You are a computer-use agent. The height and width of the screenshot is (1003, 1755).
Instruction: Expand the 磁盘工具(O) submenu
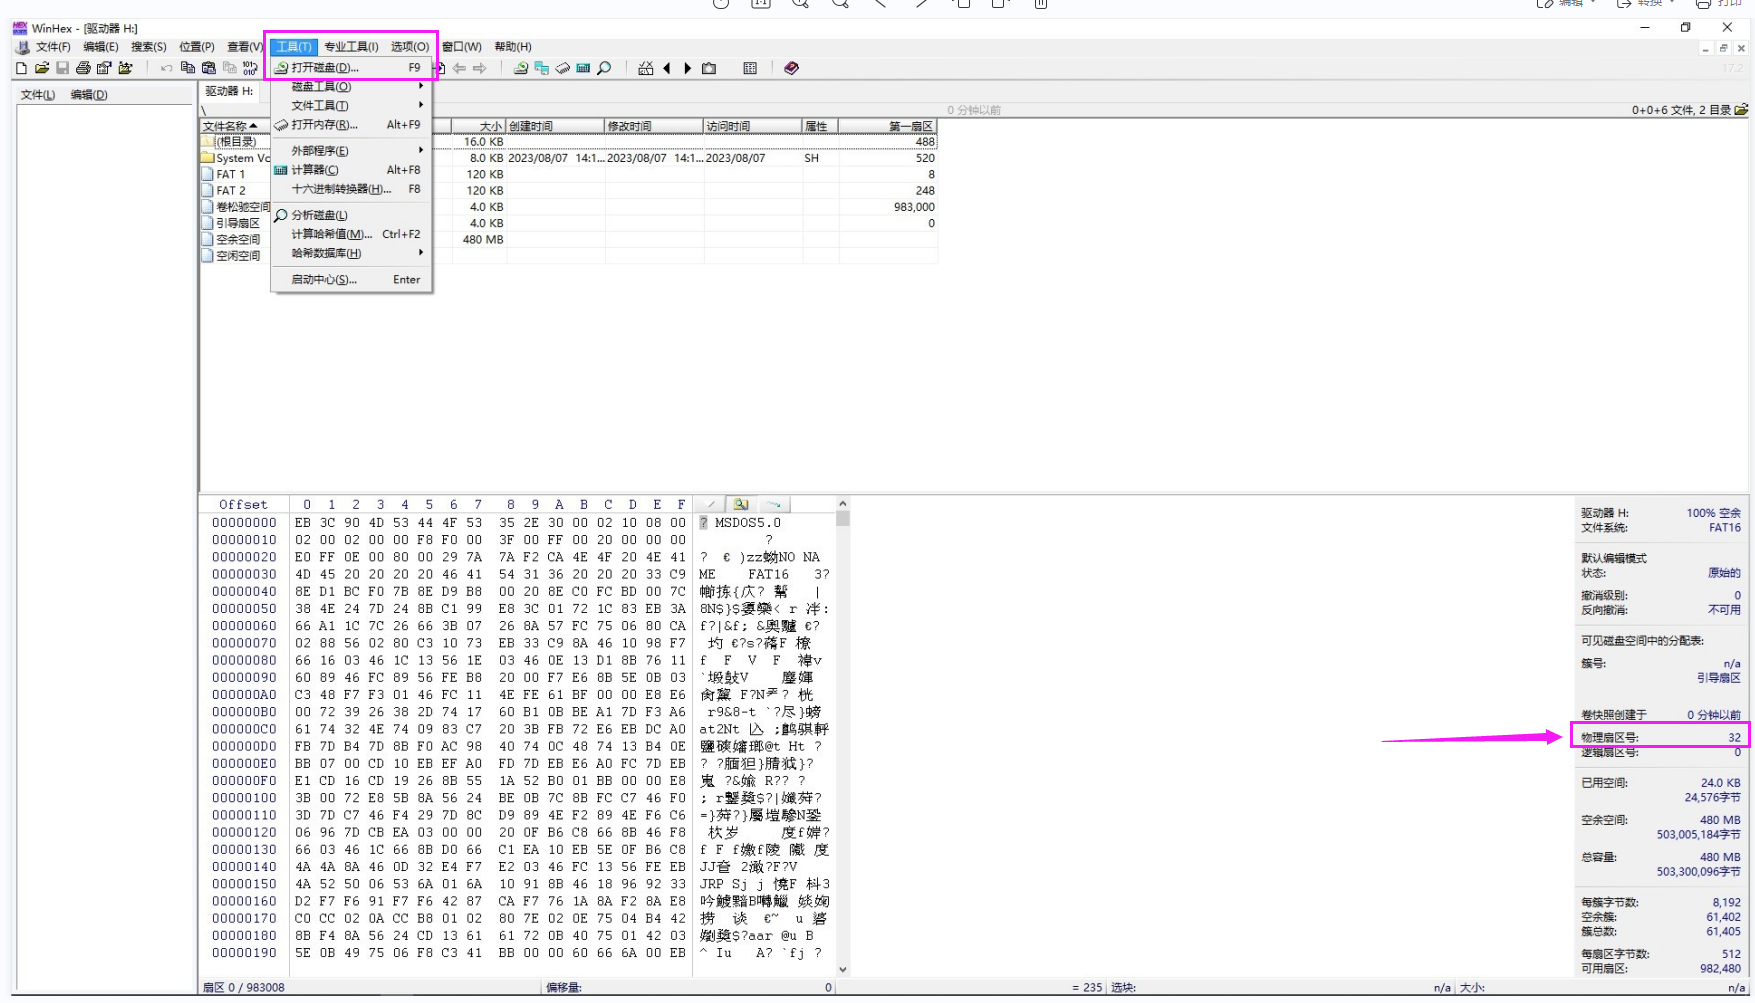point(351,87)
